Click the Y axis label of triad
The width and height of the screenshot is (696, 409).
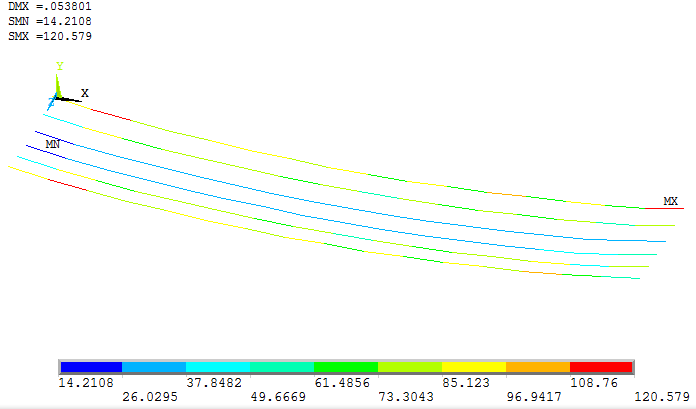coord(60,66)
